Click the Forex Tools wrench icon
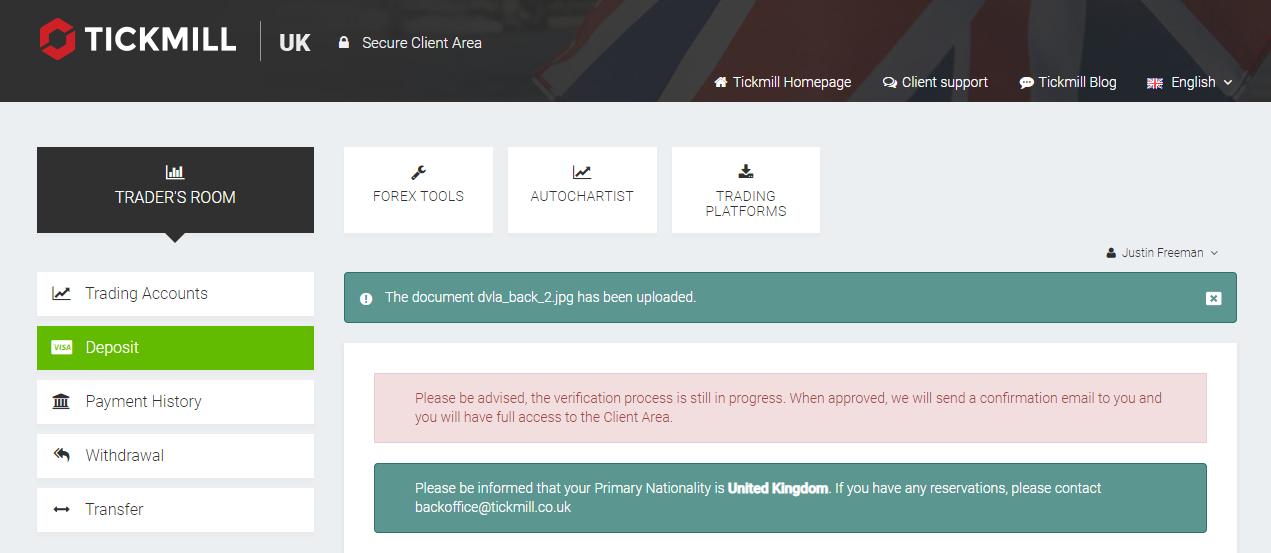The width and height of the screenshot is (1271, 553). [418, 172]
